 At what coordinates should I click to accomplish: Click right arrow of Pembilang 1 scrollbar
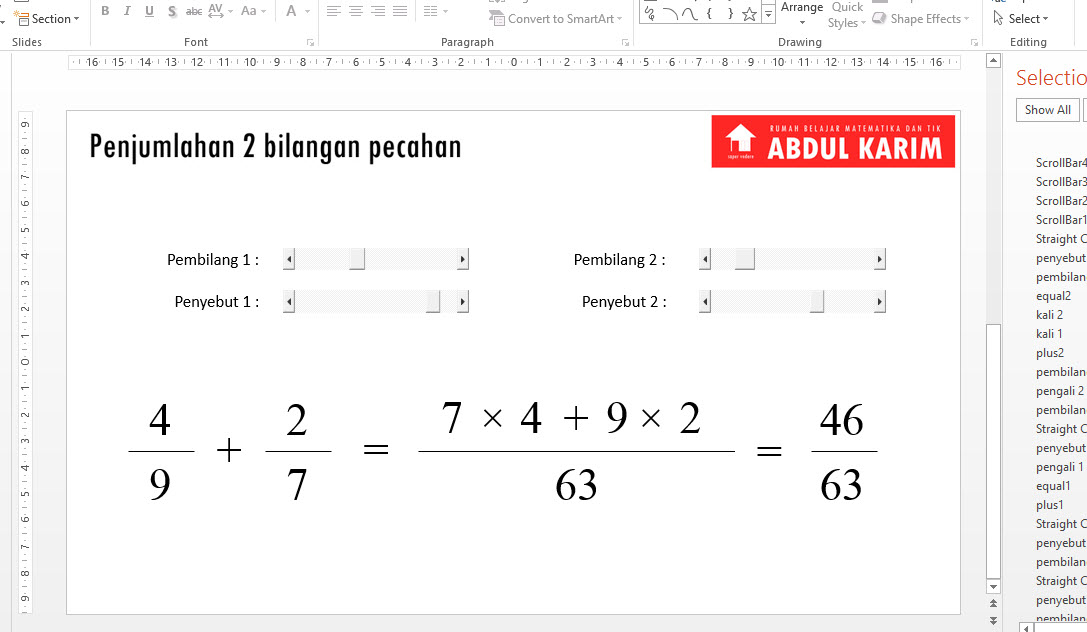(x=462, y=260)
